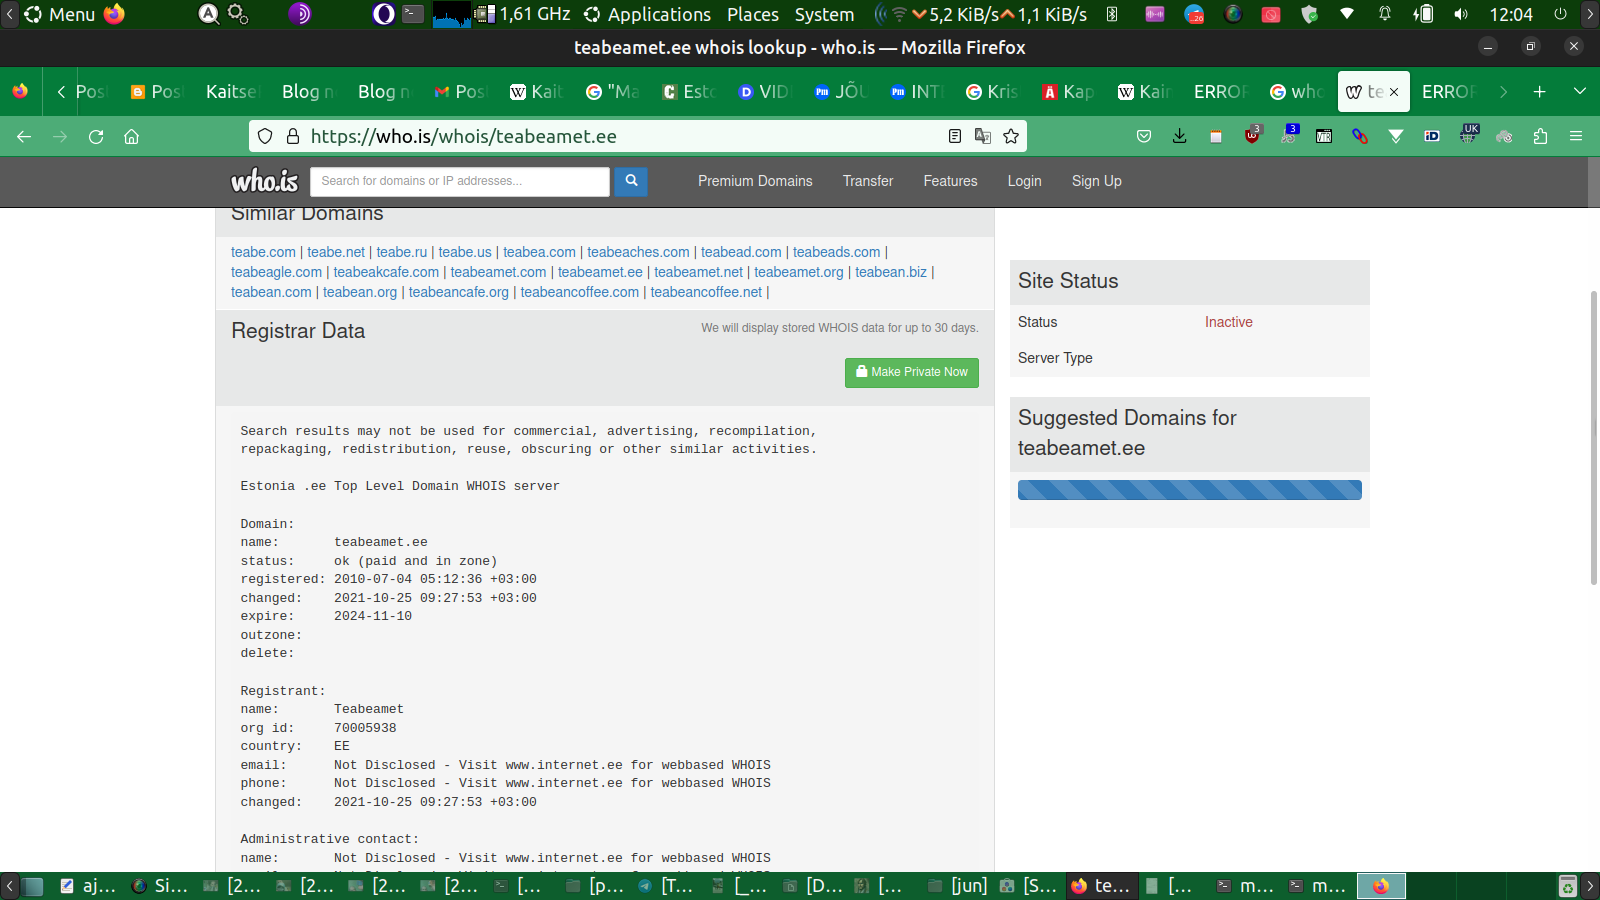Switch to the JÕU tab
The image size is (1600, 900).
(841, 91)
